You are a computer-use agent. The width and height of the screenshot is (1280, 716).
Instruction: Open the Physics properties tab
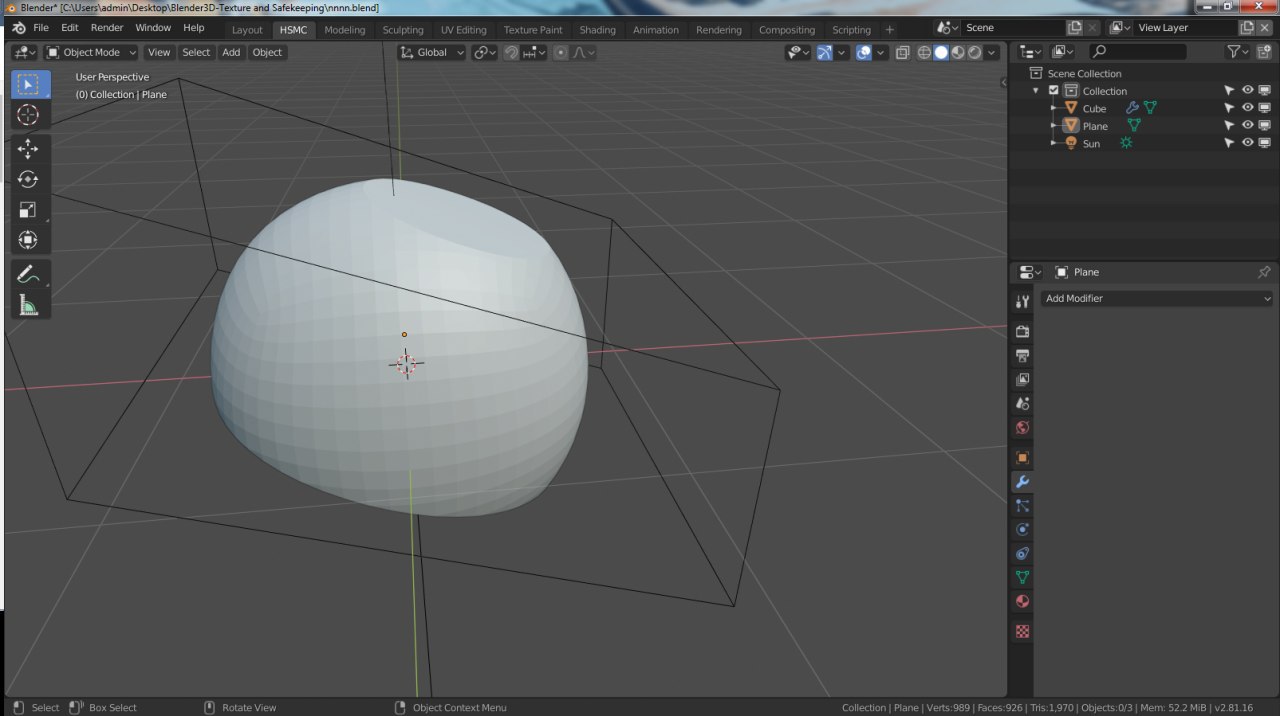(x=1022, y=529)
